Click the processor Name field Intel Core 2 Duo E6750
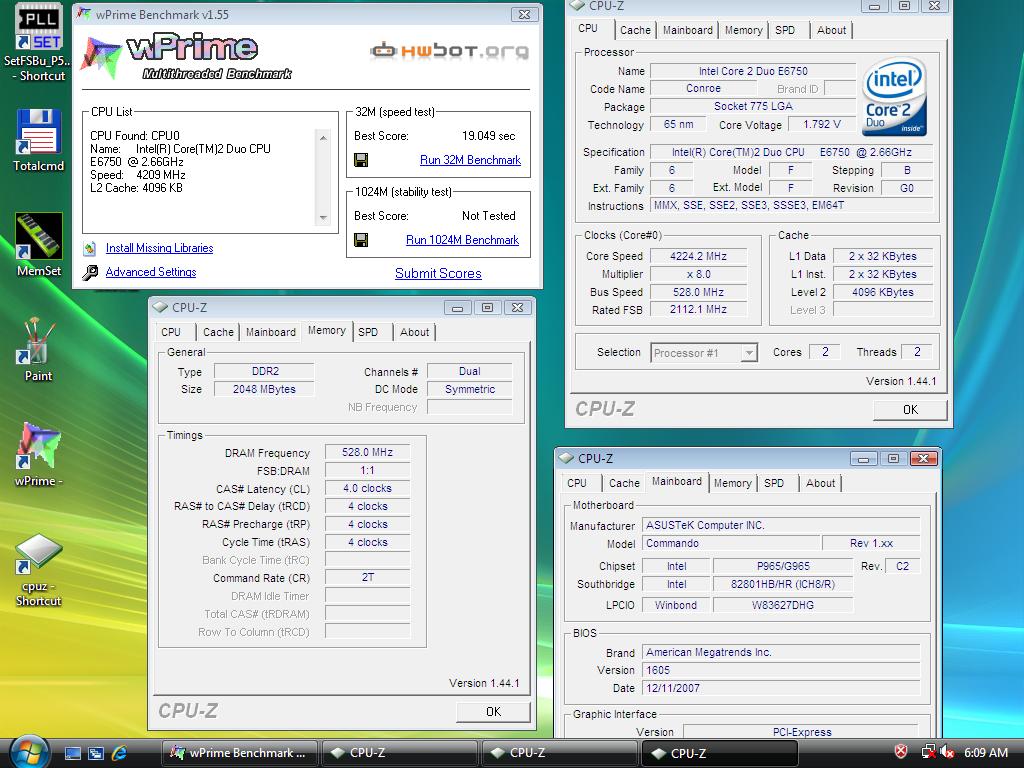1024x768 pixels. pyautogui.click(x=753, y=71)
